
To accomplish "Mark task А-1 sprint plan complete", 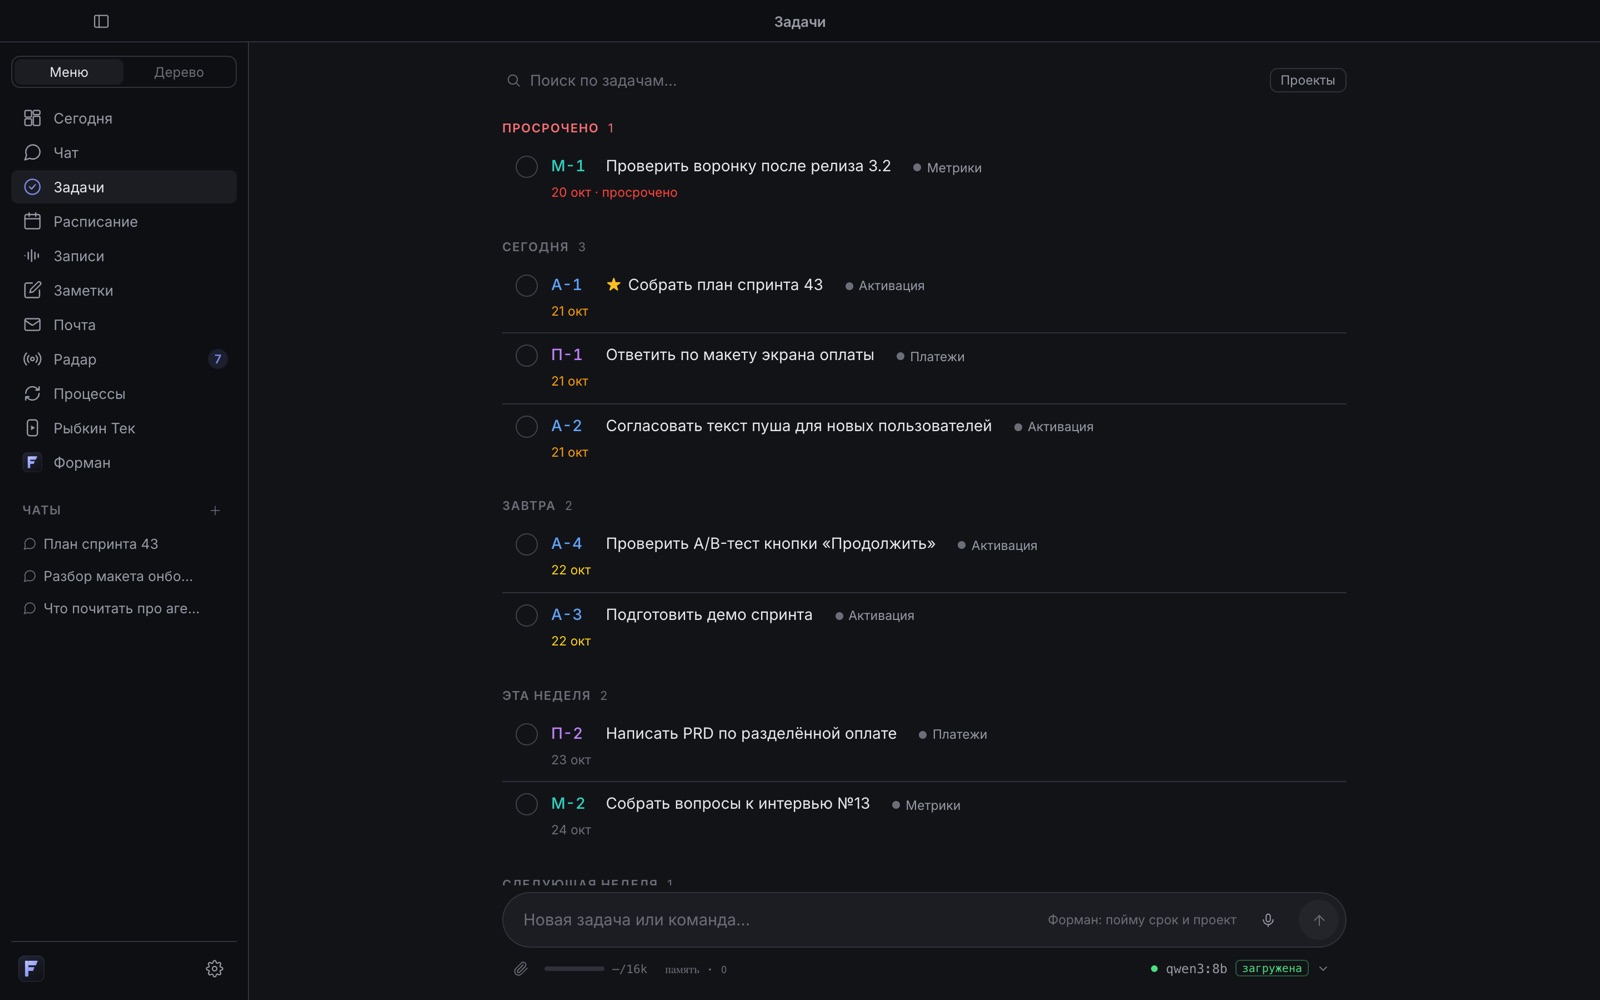I will (526, 286).
